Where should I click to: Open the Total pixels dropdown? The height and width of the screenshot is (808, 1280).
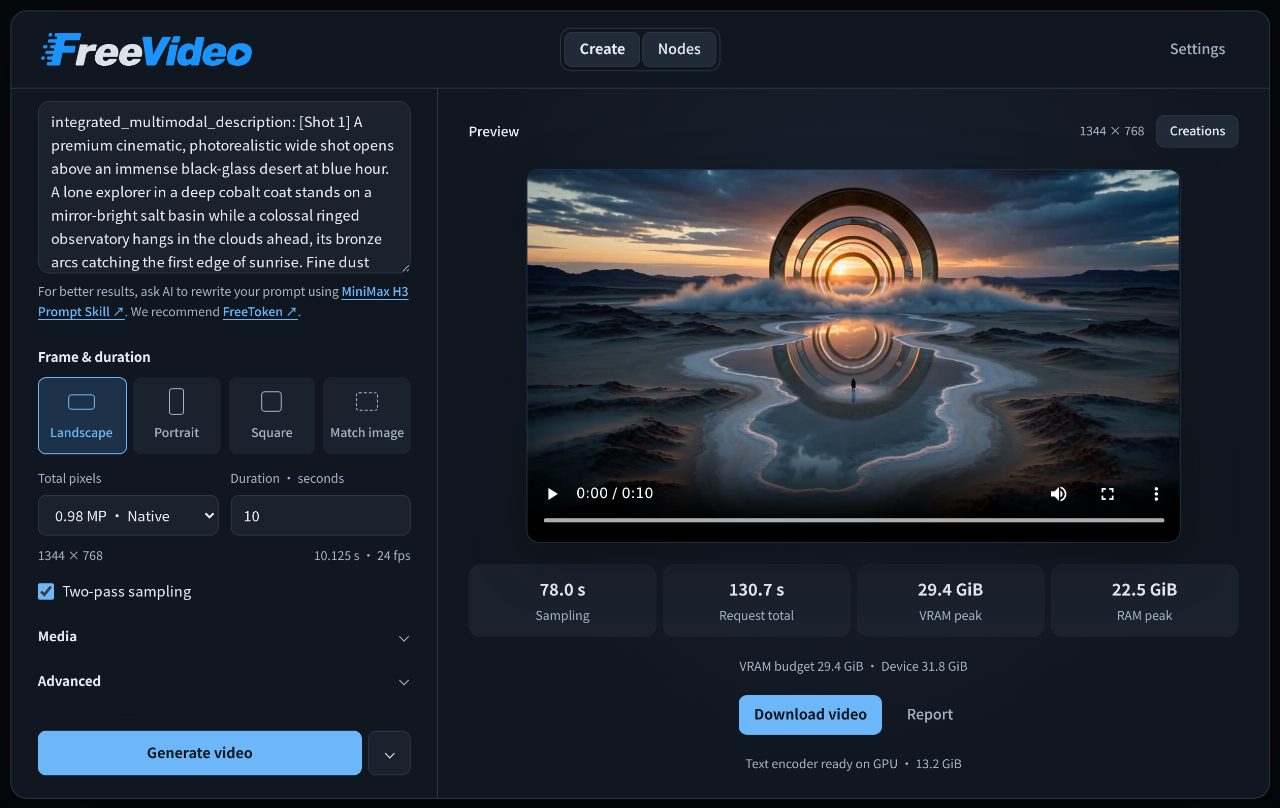[128, 516]
